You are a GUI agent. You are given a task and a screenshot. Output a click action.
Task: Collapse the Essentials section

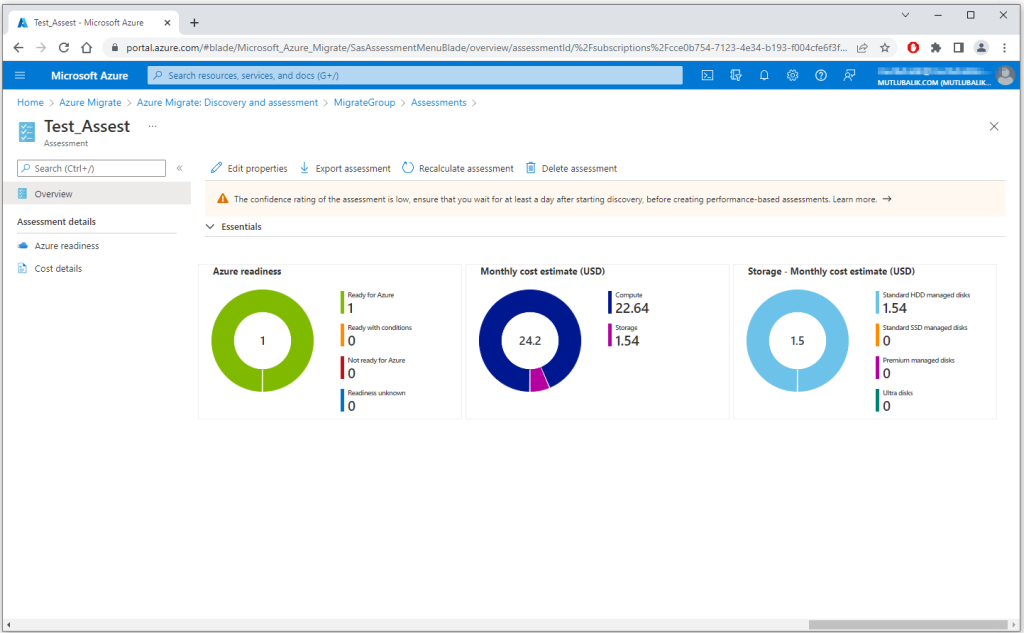tap(210, 227)
